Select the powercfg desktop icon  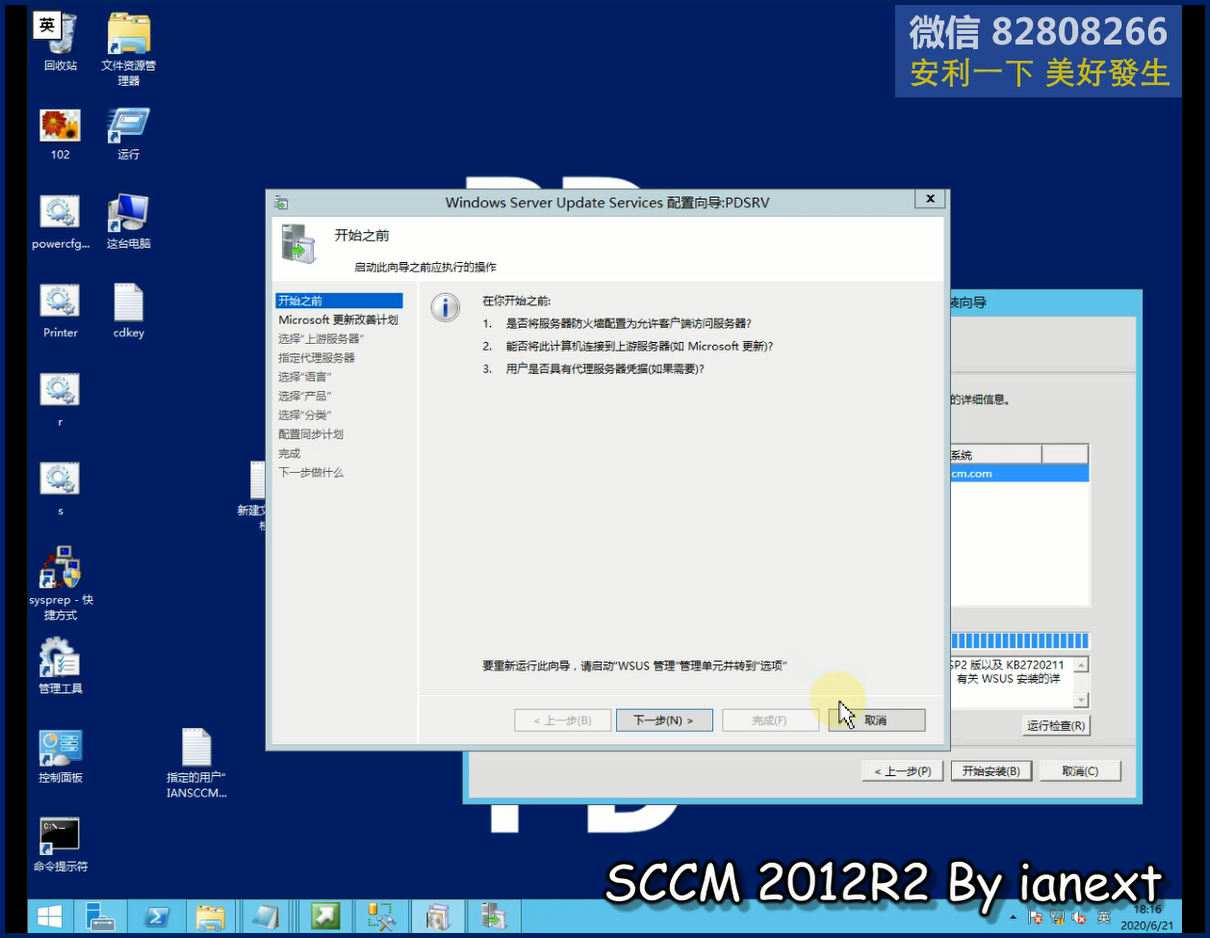tap(60, 222)
